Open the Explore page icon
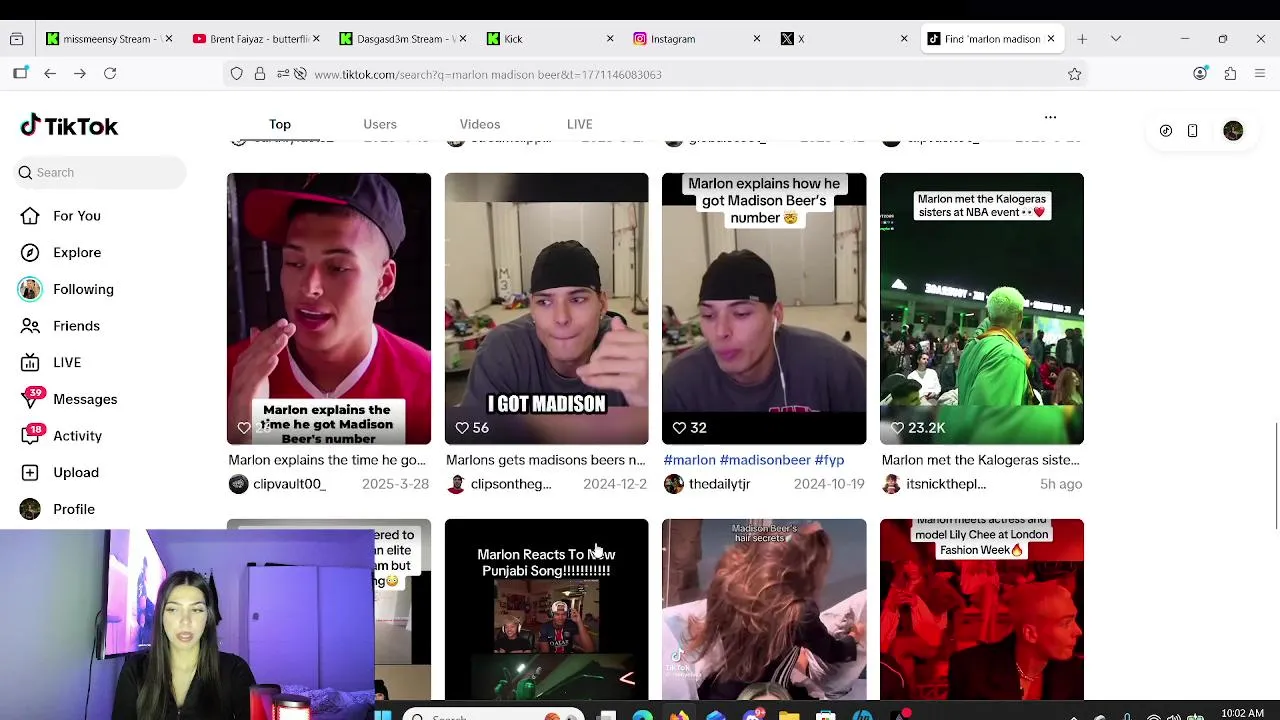1280x720 pixels. [x=30, y=253]
